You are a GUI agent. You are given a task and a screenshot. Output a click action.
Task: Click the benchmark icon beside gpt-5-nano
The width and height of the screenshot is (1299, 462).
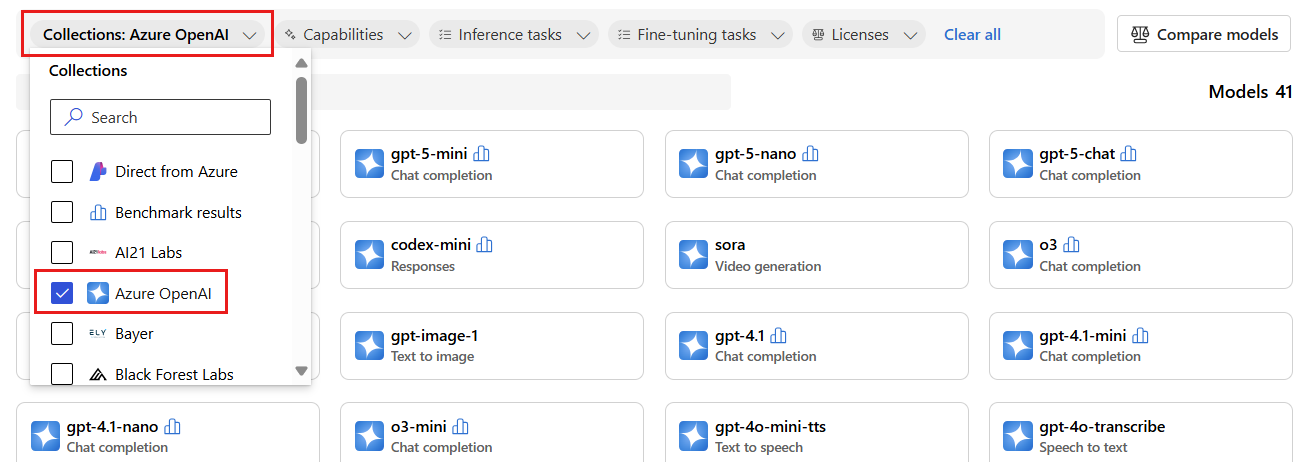(810, 154)
